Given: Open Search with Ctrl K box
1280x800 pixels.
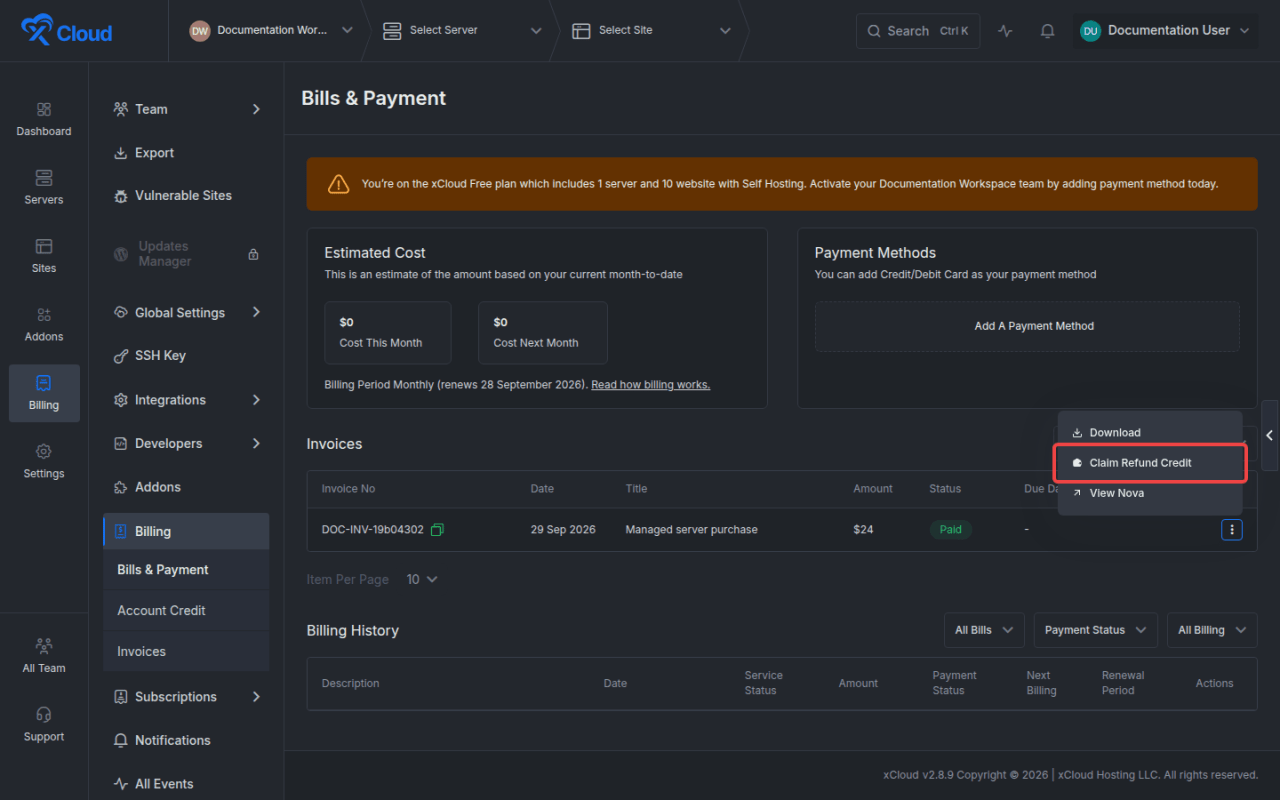Looking at the screenshot, I should tap(918, 31).
